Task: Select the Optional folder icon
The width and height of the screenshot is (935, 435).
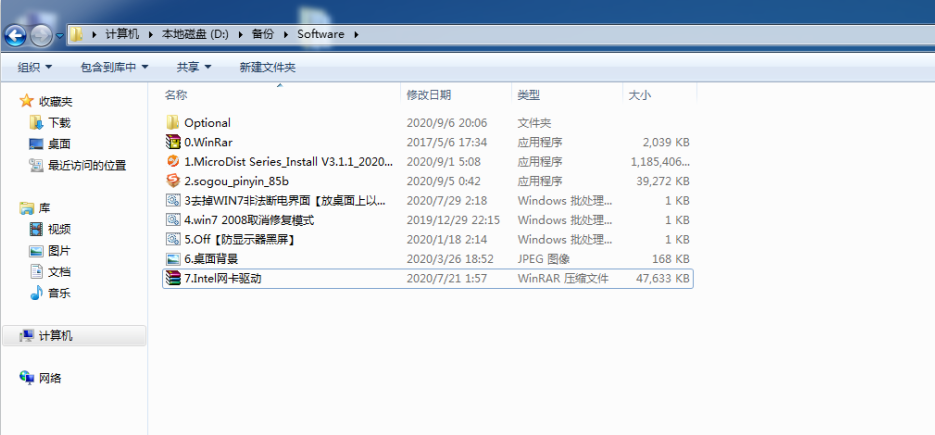Action: tap(173, 123)
